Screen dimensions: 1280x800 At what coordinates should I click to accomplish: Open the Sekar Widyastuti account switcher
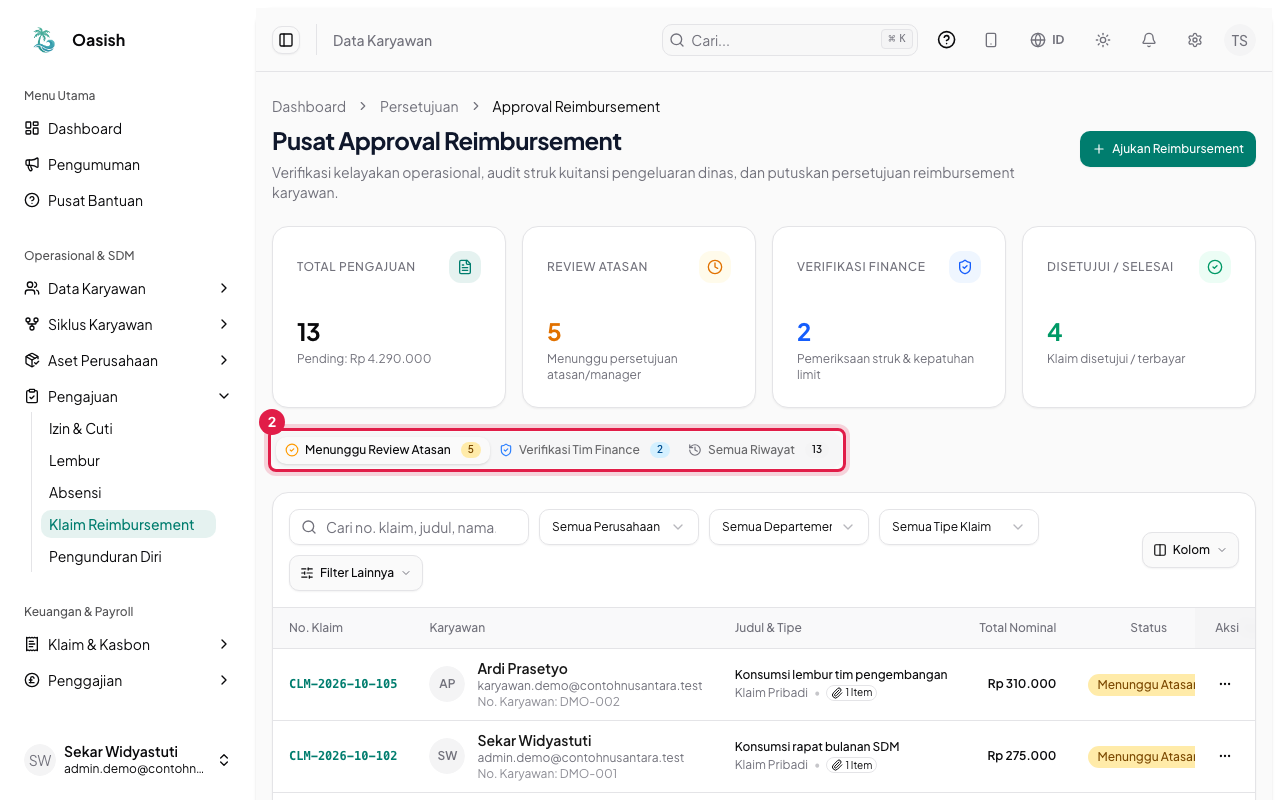(127, 760)
